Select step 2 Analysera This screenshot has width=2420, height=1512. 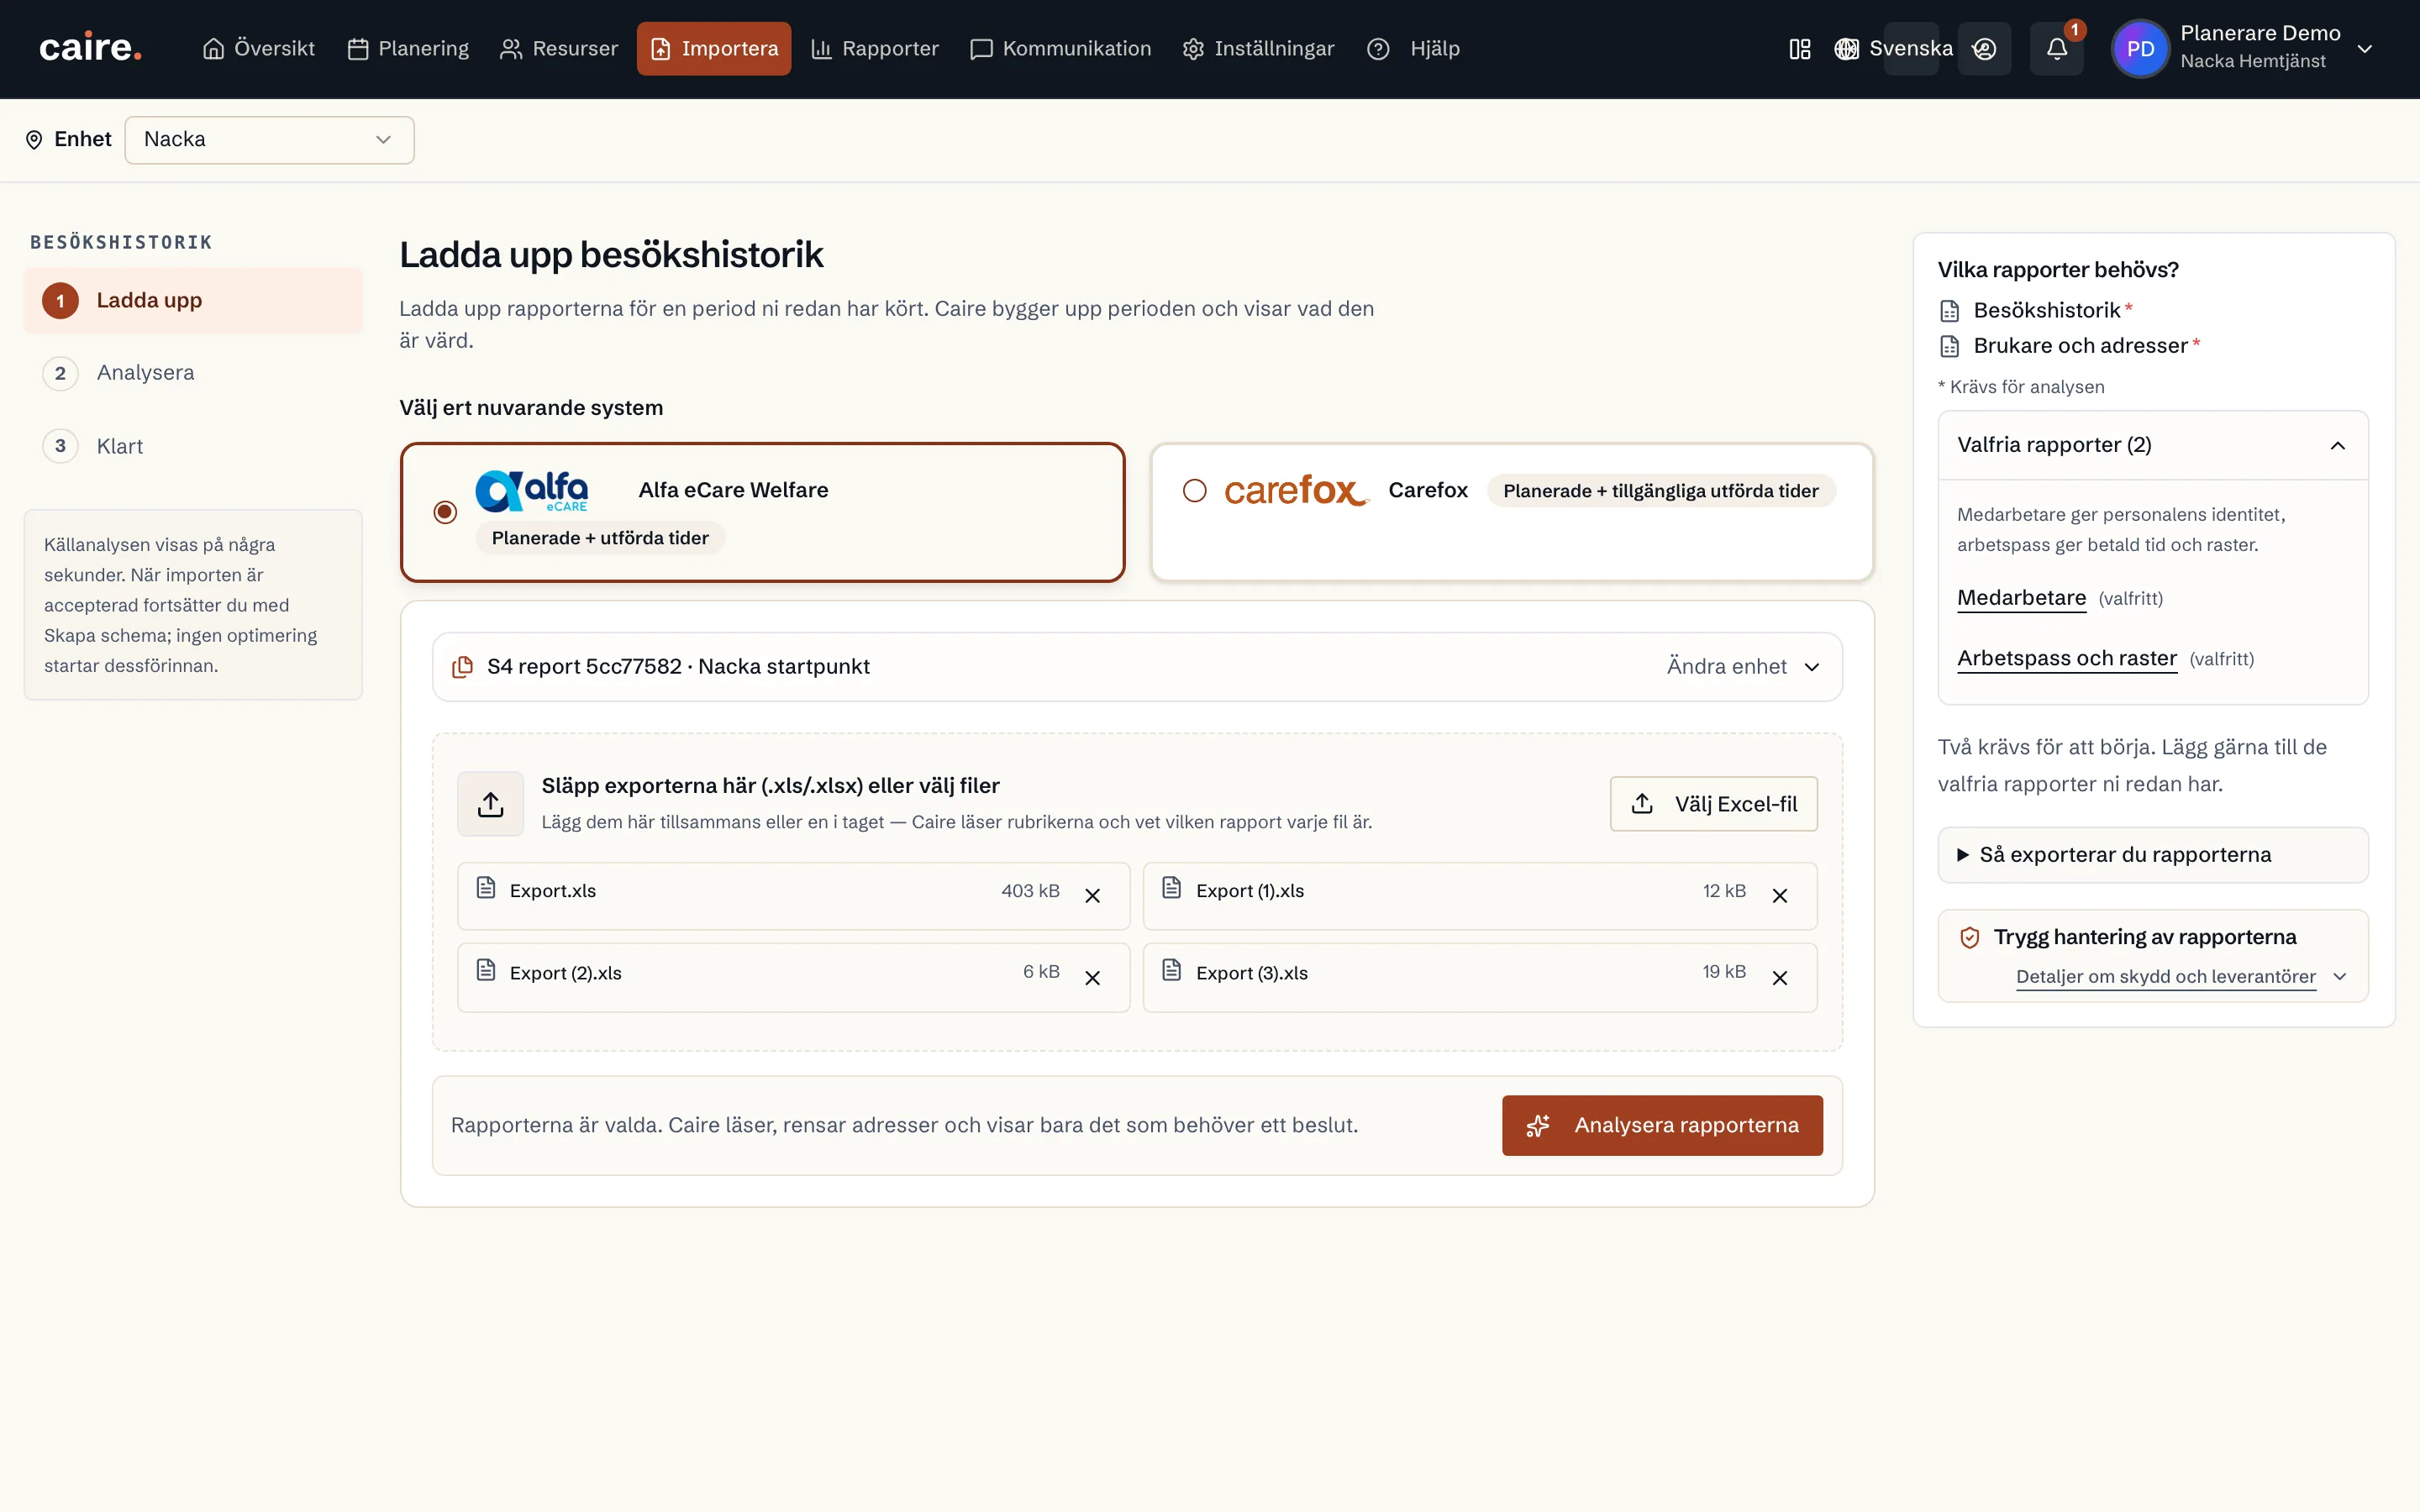tap(193, 373)
